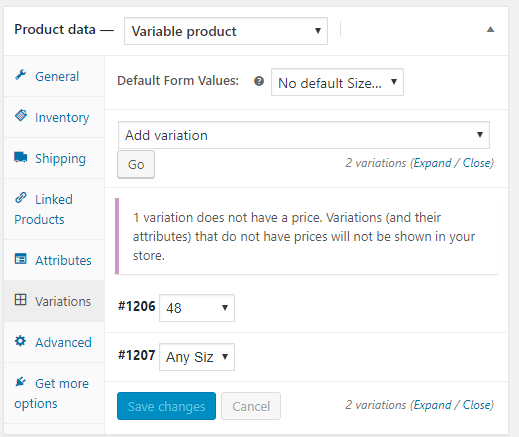Click the wrench icon beside General
Screen dimensions: 519x437
(x=21, y=75)
